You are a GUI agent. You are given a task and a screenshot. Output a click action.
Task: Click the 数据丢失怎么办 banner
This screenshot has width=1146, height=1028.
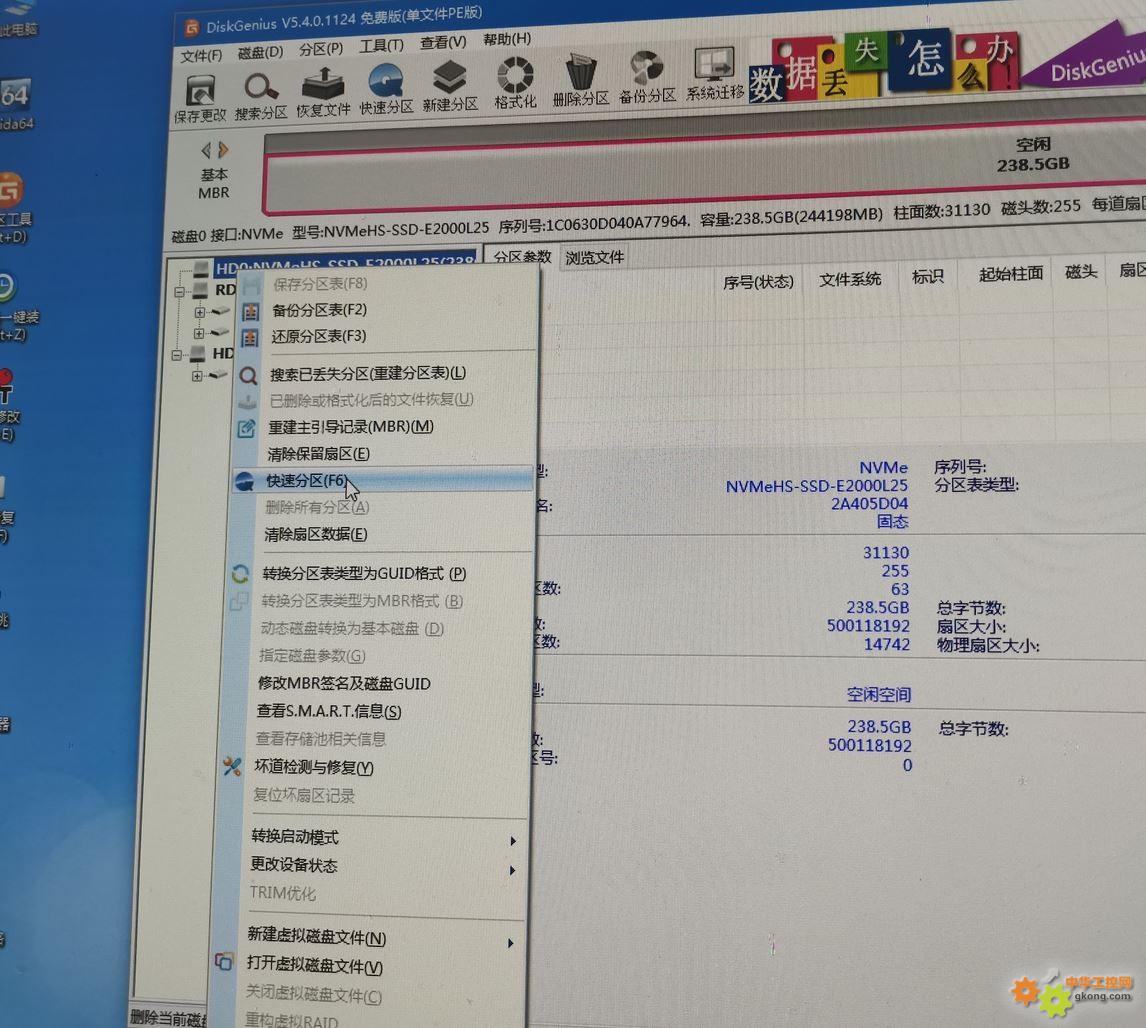pos(883,67)
